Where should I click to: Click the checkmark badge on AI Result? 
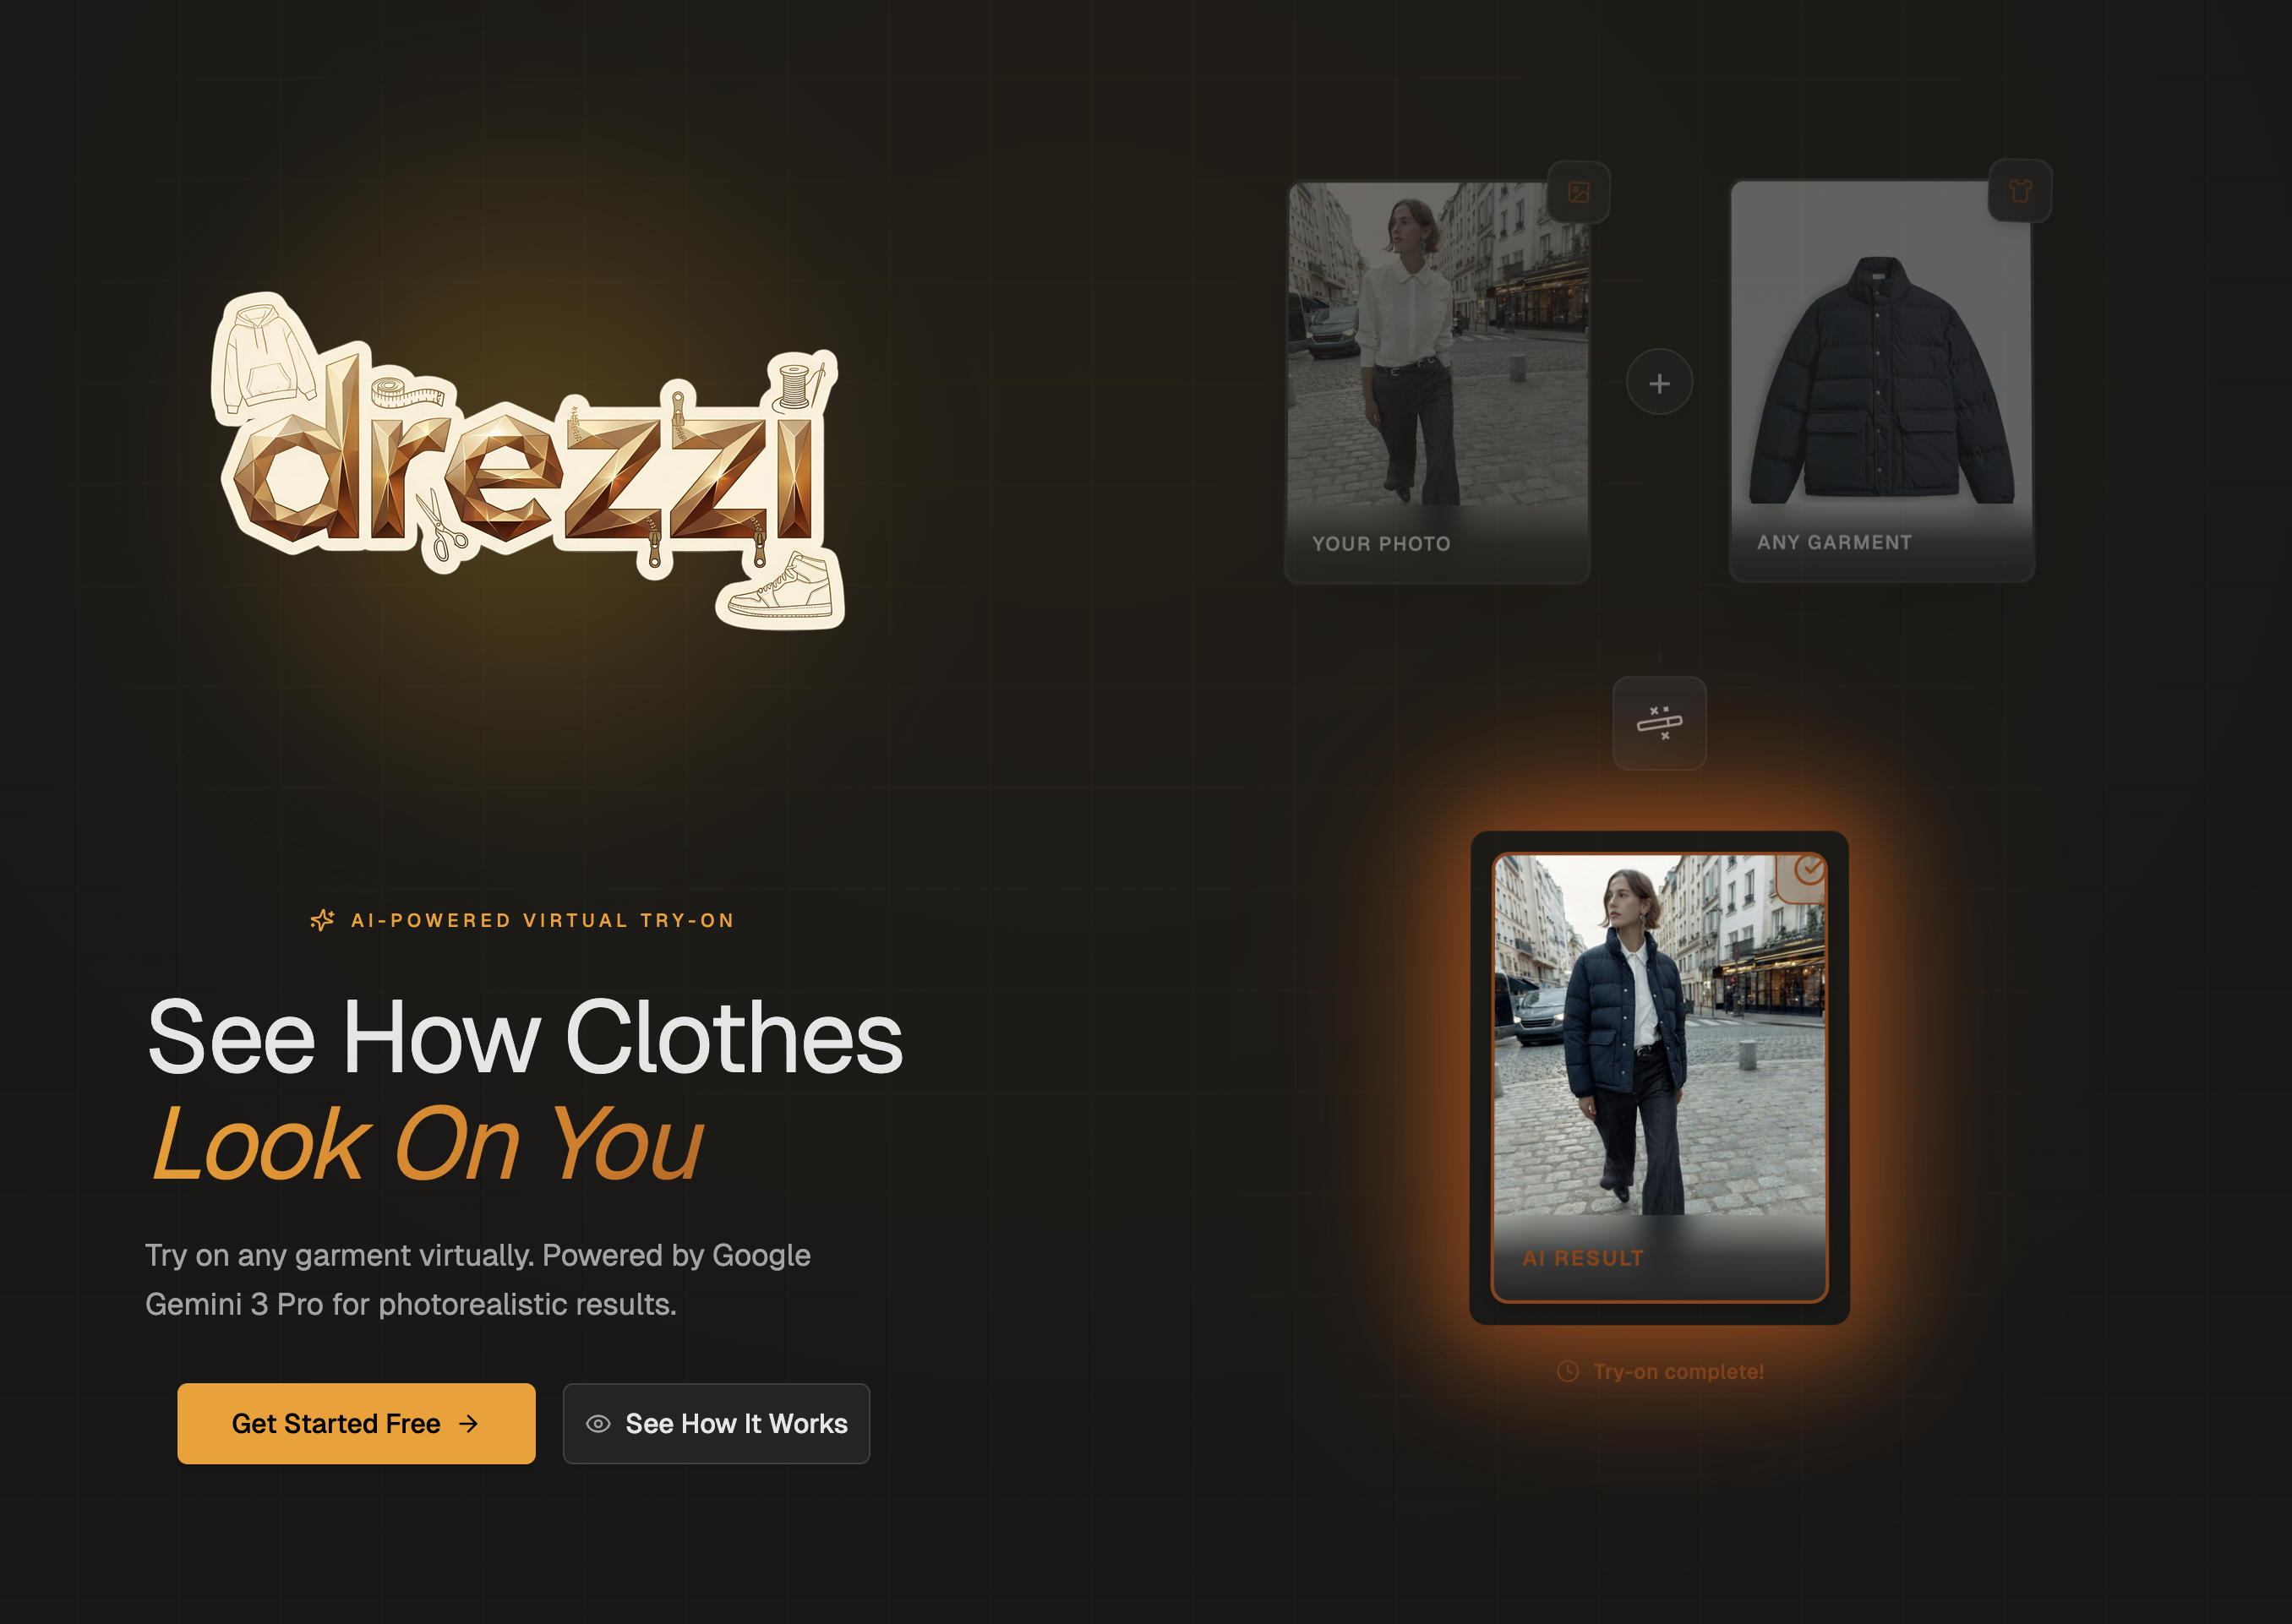(1807, 871)
